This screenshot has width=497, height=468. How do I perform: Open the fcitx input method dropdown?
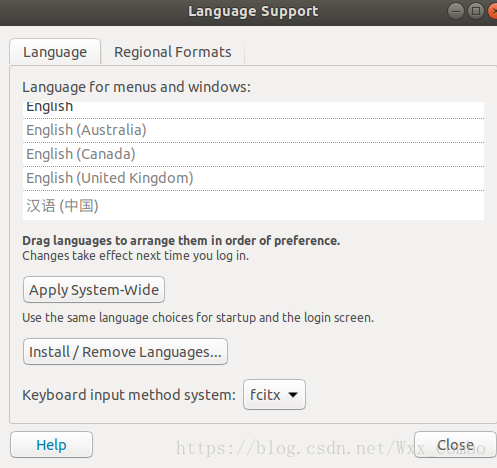[x=274, y=395]
